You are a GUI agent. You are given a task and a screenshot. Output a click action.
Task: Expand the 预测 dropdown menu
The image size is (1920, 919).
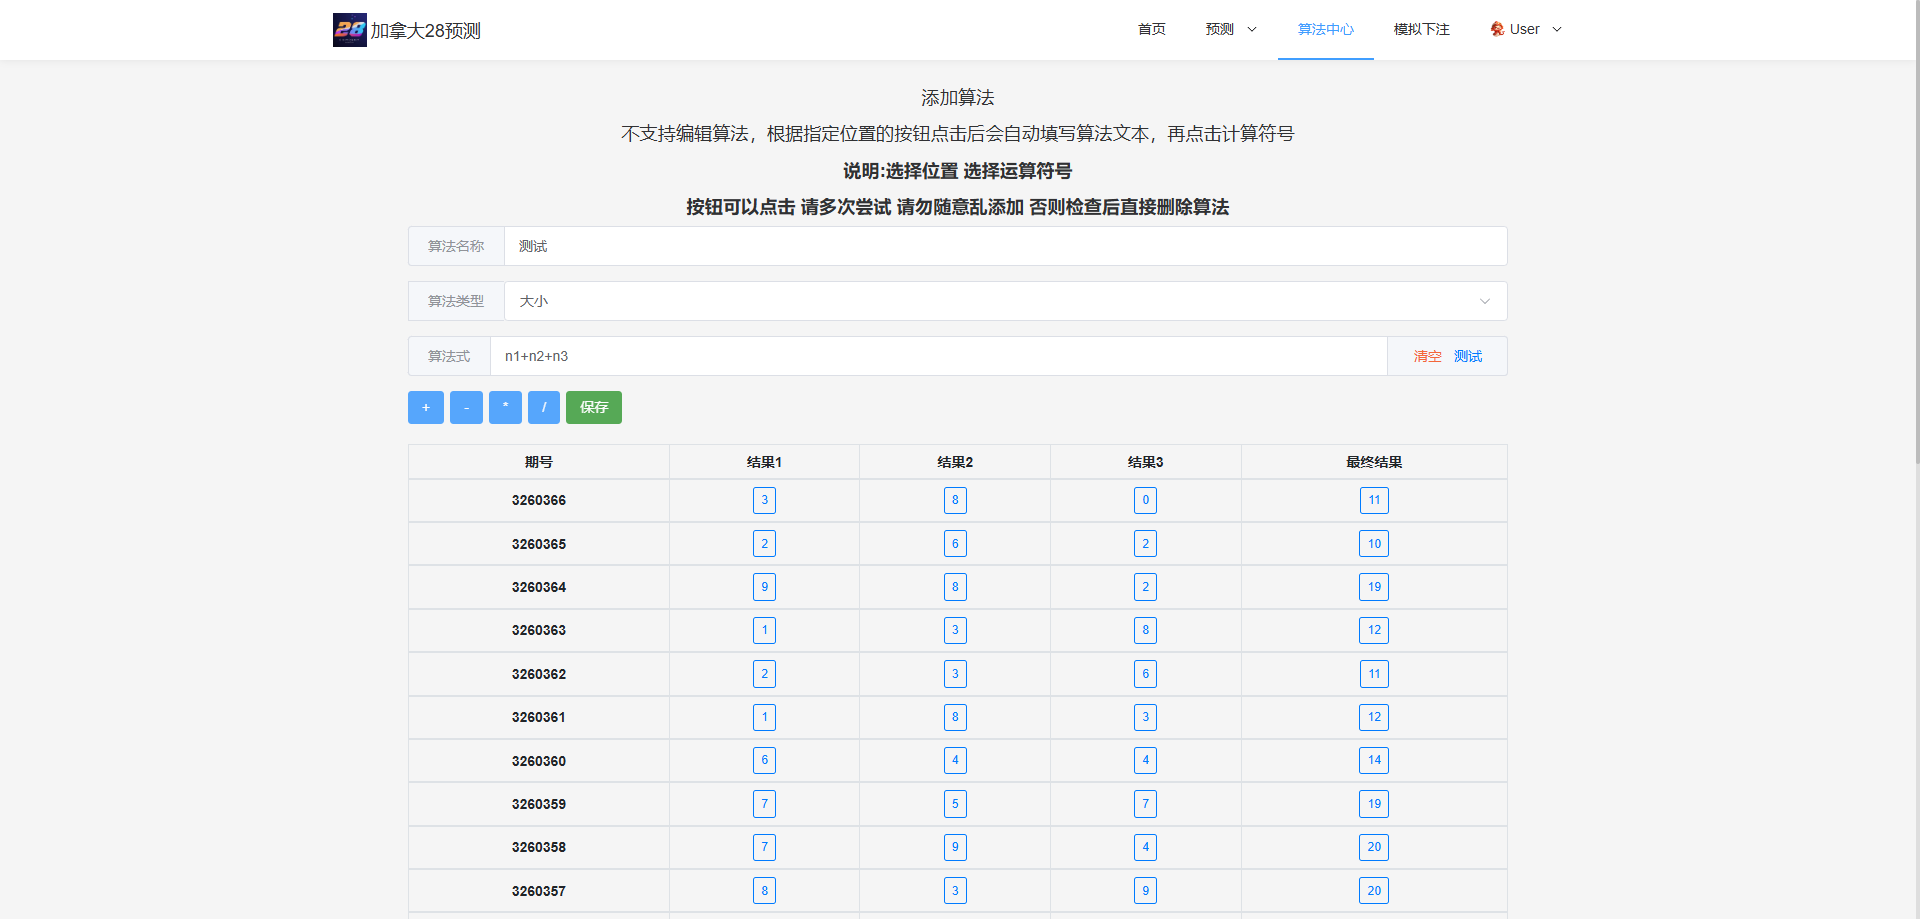[1231, 29]
